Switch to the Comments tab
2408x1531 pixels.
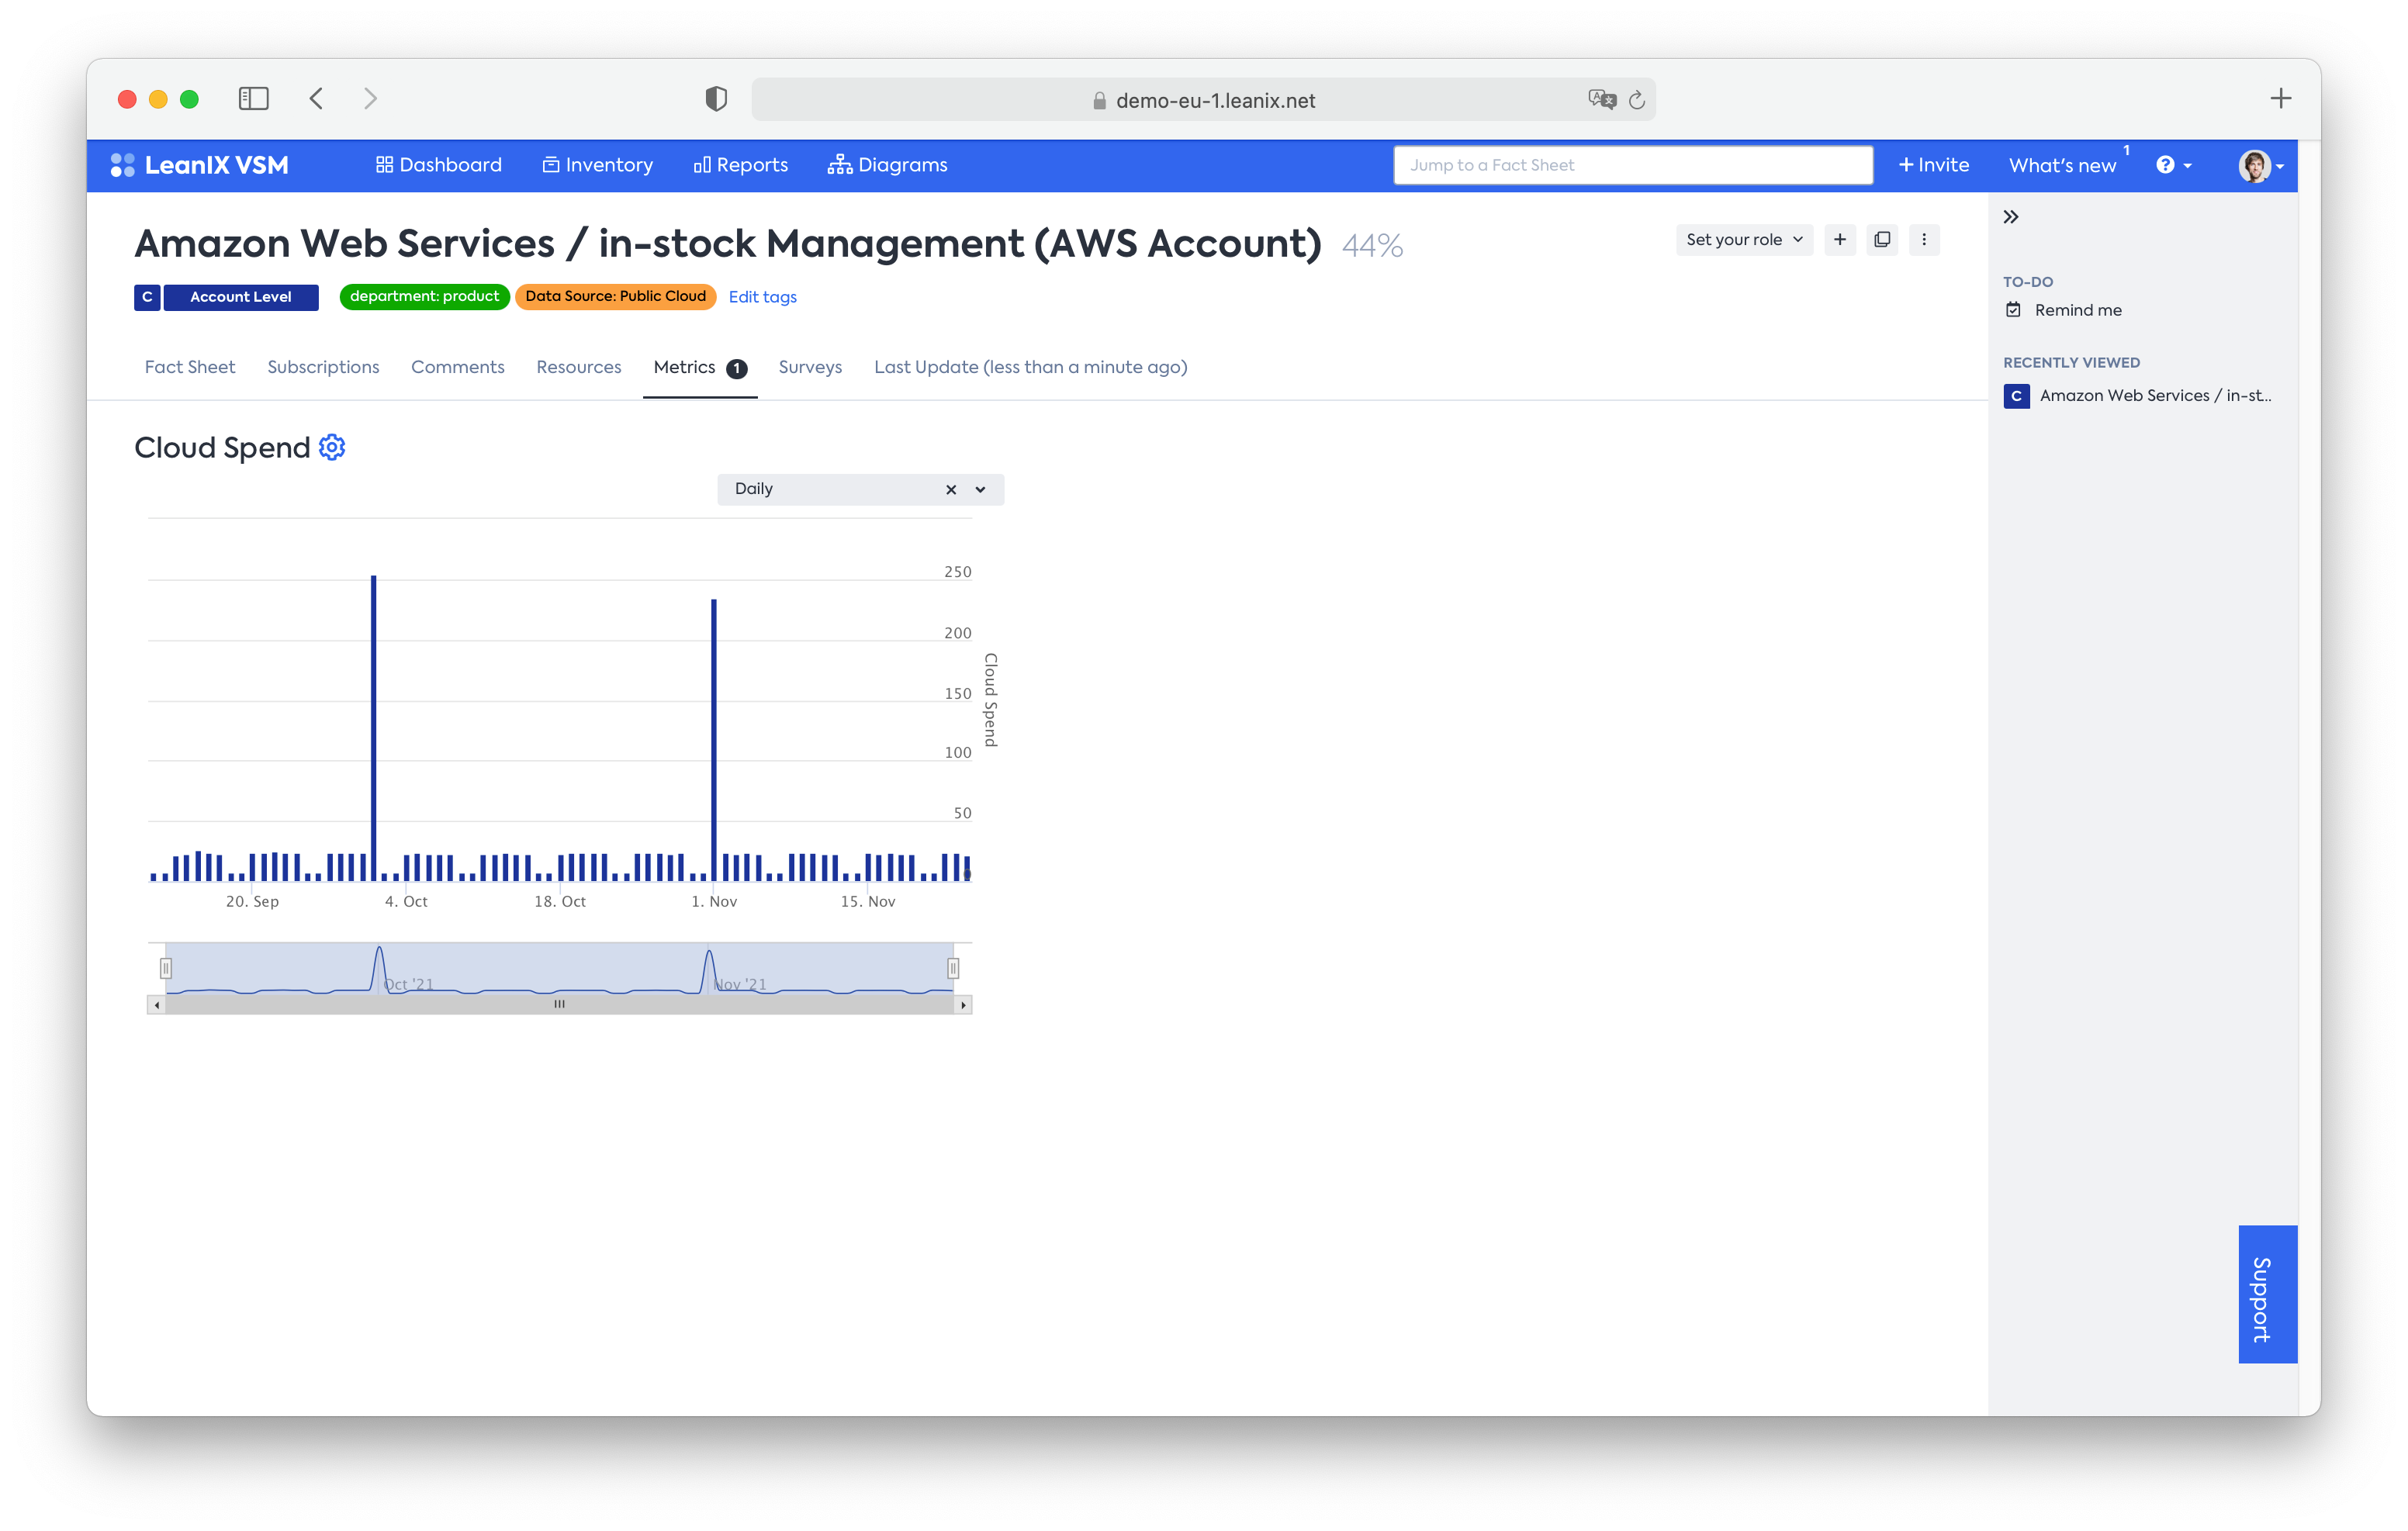click(457, 367)
